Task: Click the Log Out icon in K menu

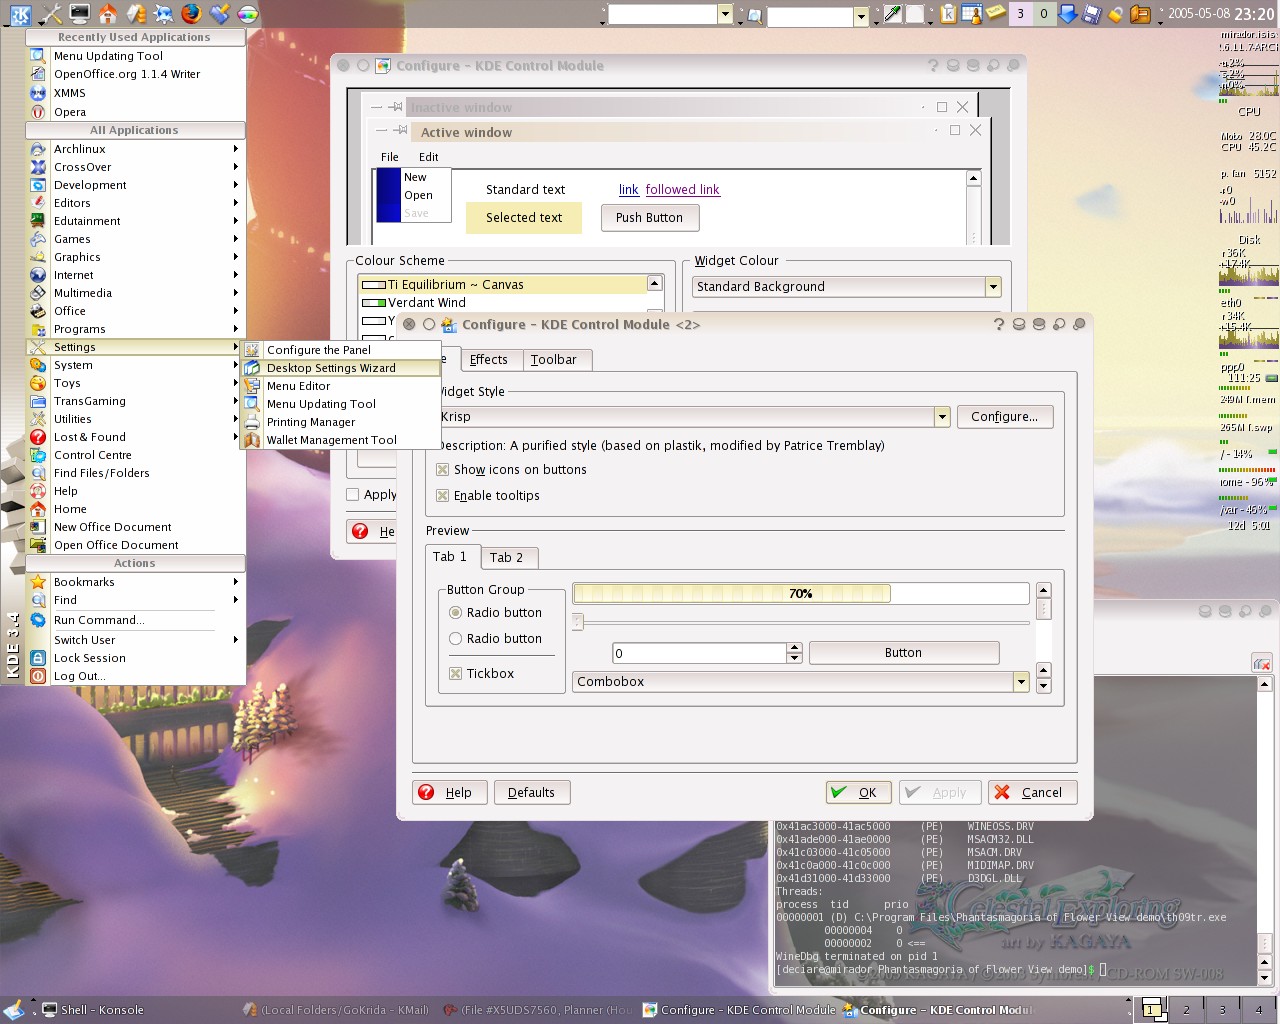Action: [x=38, y=676]
